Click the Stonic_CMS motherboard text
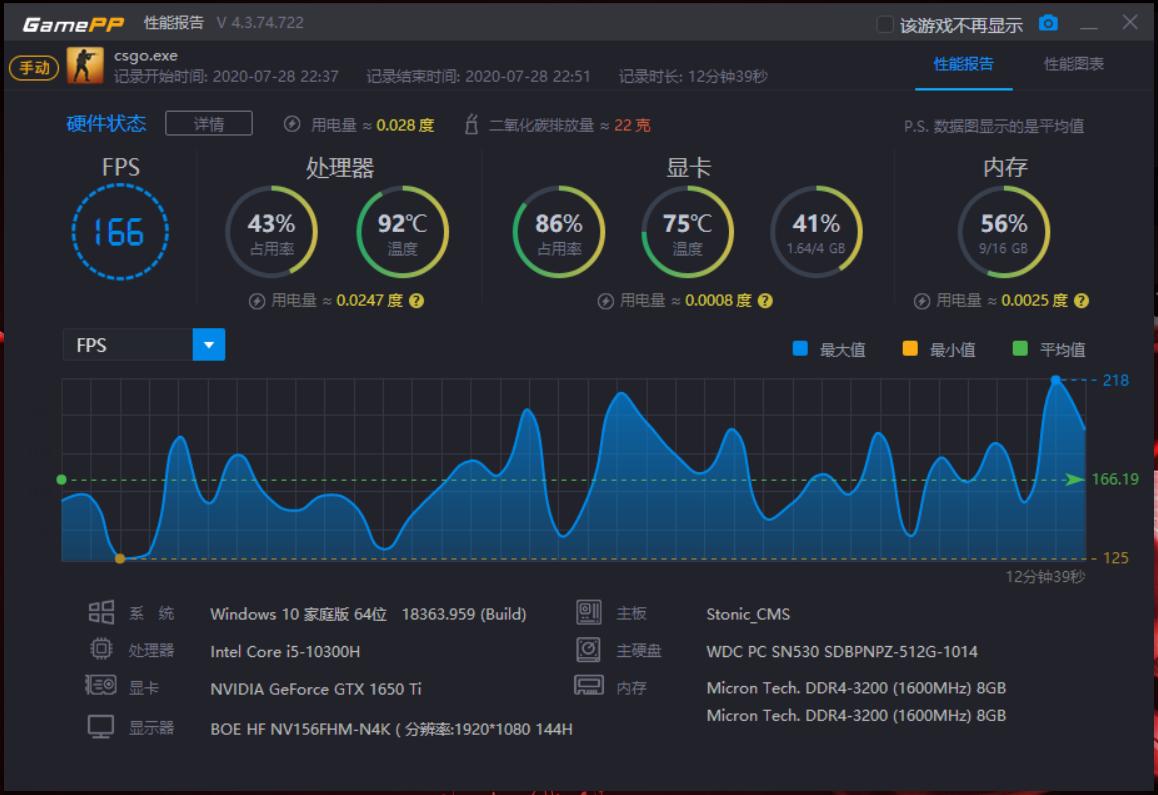1158x795 pixels. pyautogui.click(x=747, y=614)
